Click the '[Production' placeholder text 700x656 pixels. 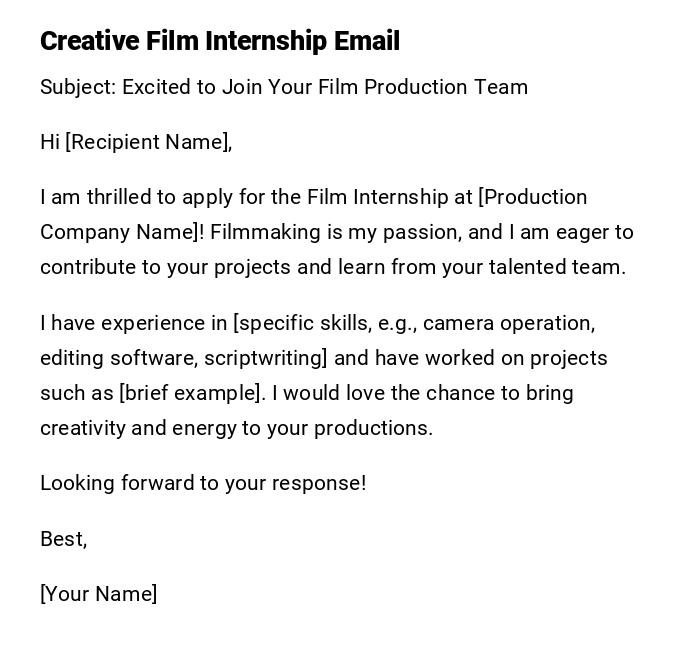click(x=533, y=197)
